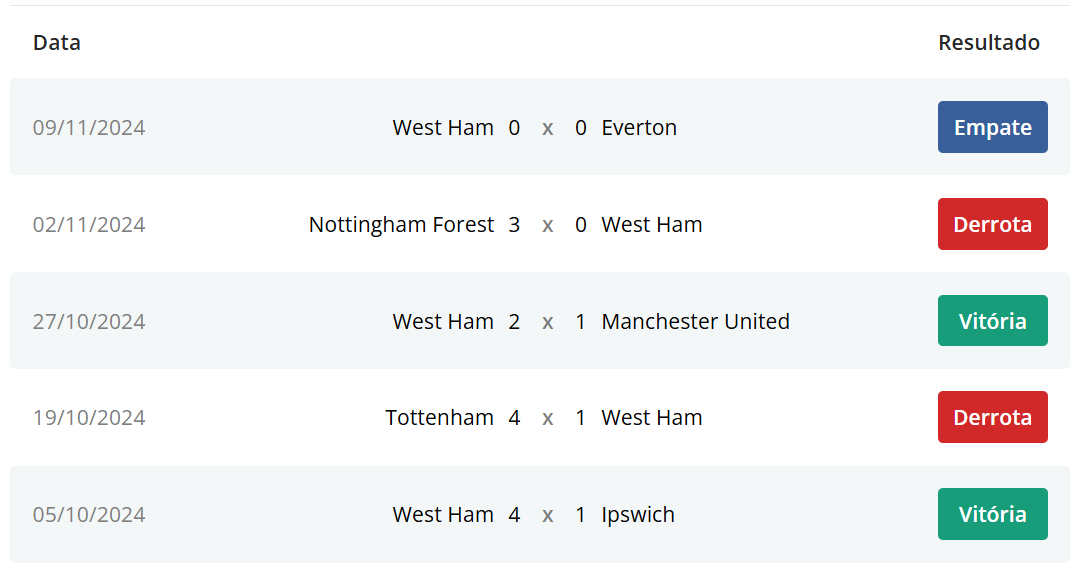Screen dimensions: 1086x574
Task: Click Derrota badge for Nottingham Forest match
Action: [x=992, y=224]
